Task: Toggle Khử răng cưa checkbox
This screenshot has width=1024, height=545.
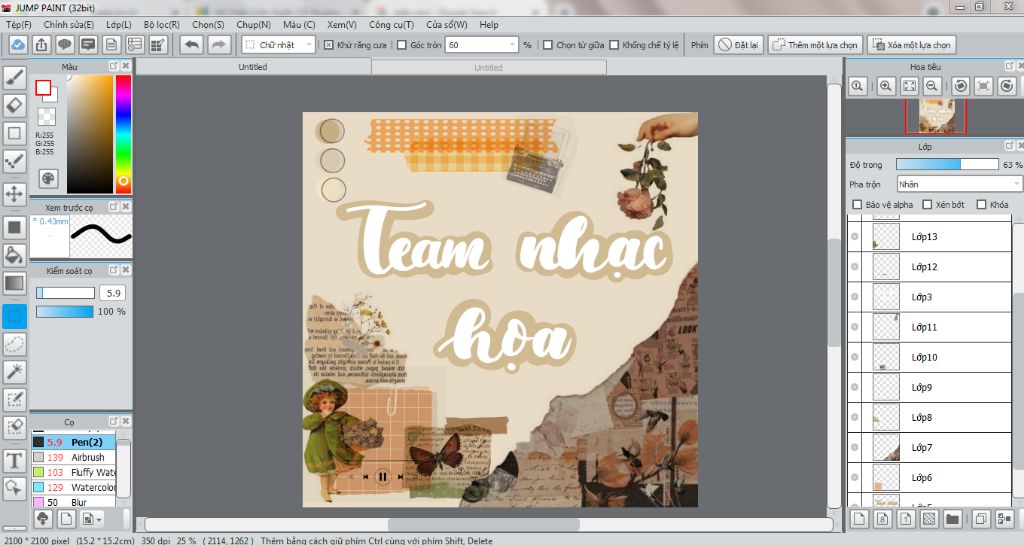Action: point(328,45)
